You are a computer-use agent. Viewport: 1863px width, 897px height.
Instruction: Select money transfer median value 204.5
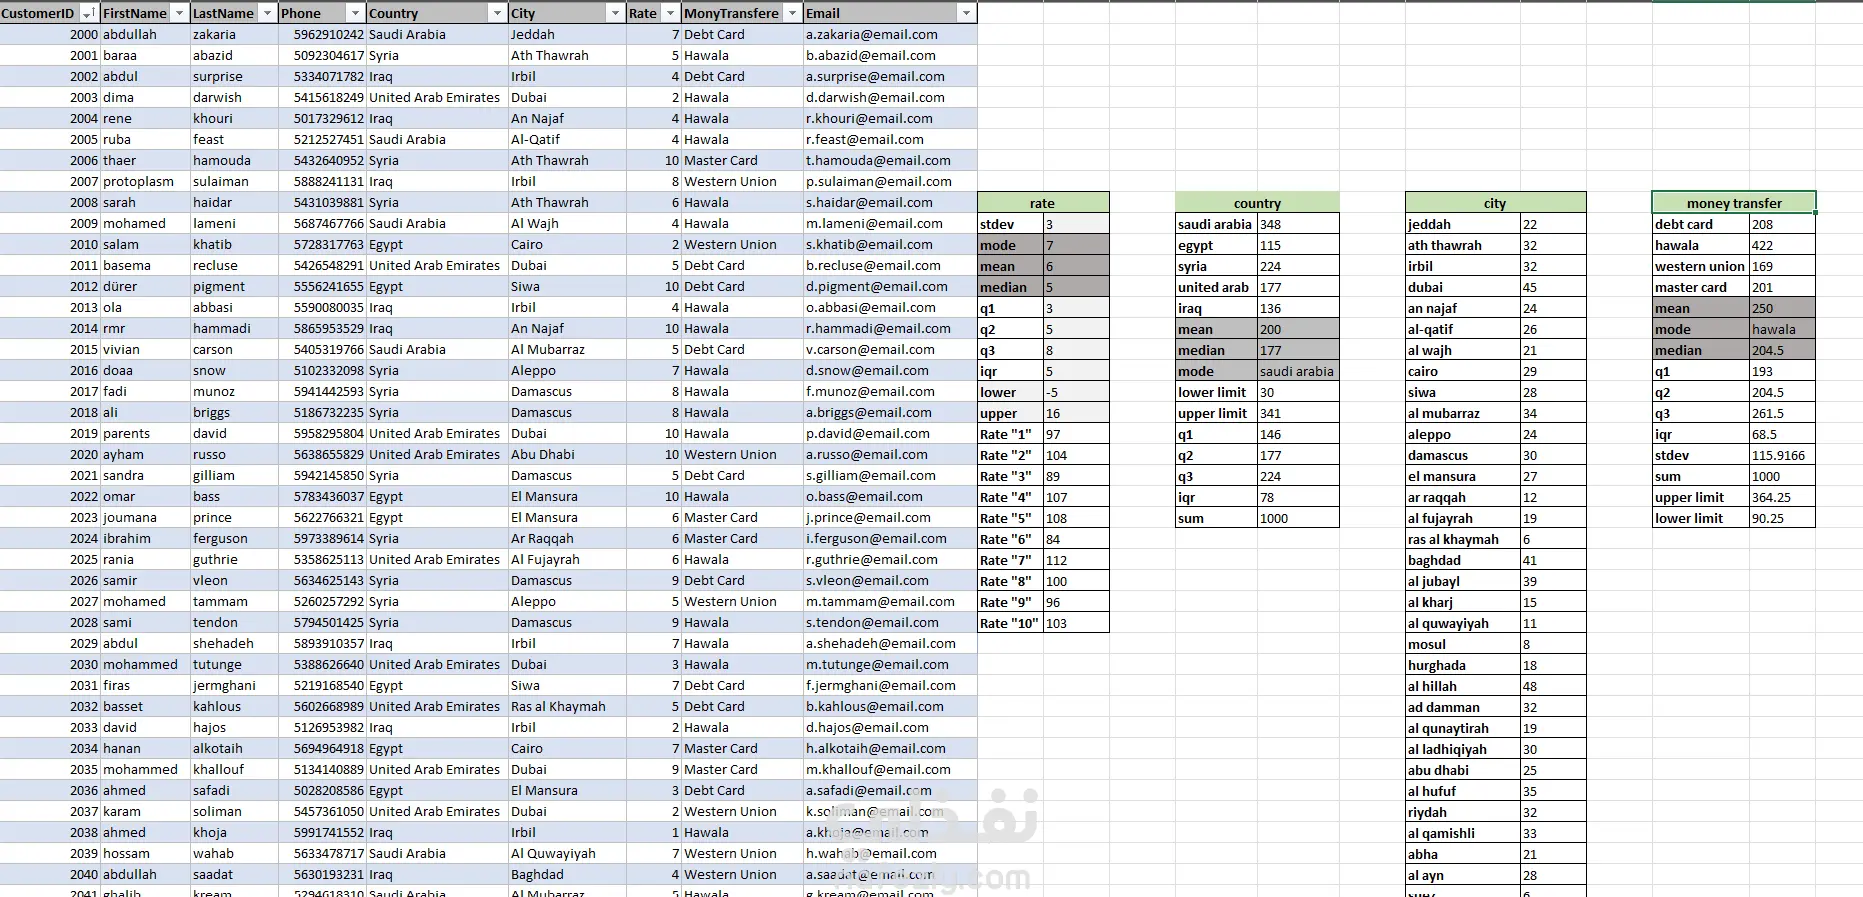click(x=1782, y=350)
